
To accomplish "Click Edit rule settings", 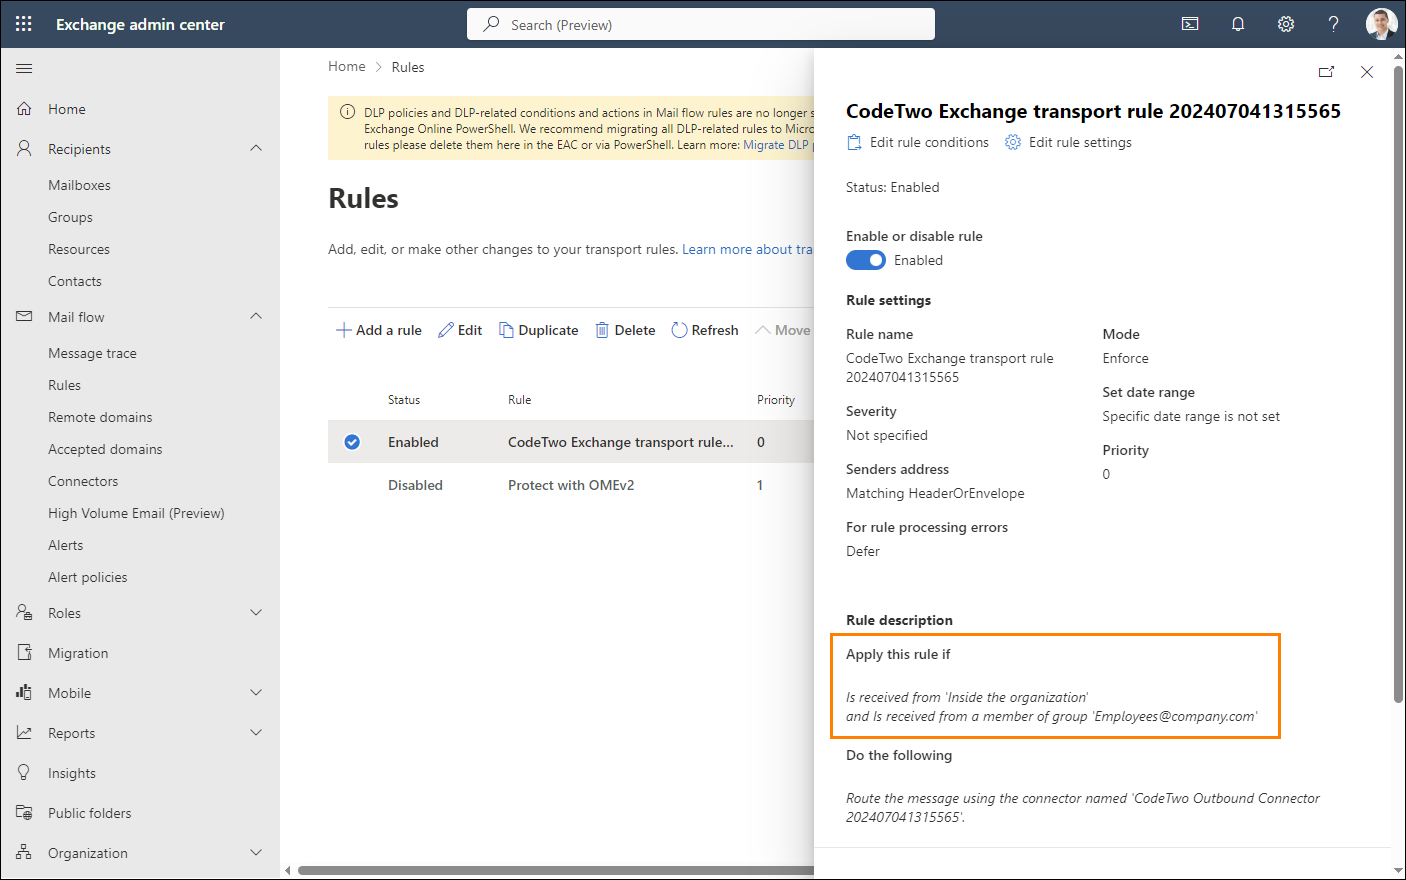I will (x=1068, y=142).
